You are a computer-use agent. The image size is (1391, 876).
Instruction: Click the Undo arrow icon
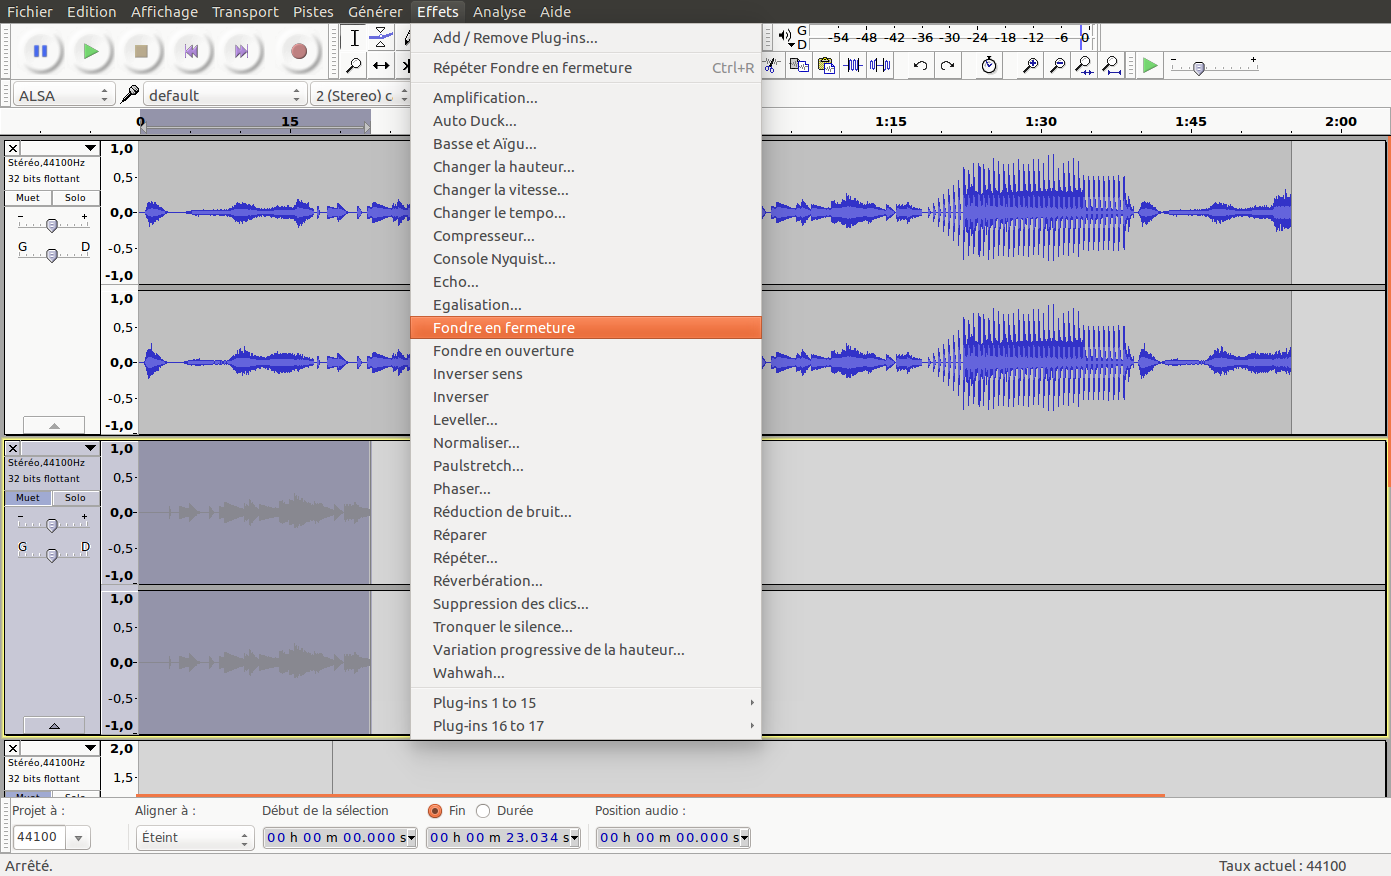(920, 66)
